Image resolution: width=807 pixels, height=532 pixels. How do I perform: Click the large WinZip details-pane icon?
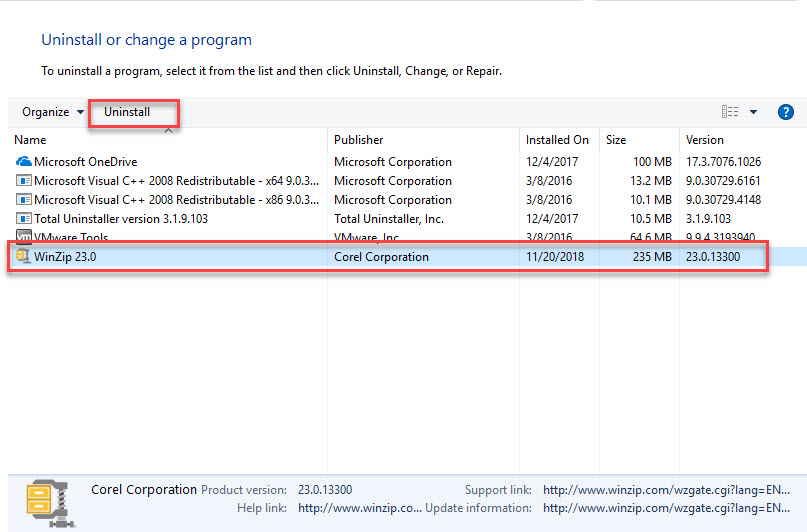[49, 504]
